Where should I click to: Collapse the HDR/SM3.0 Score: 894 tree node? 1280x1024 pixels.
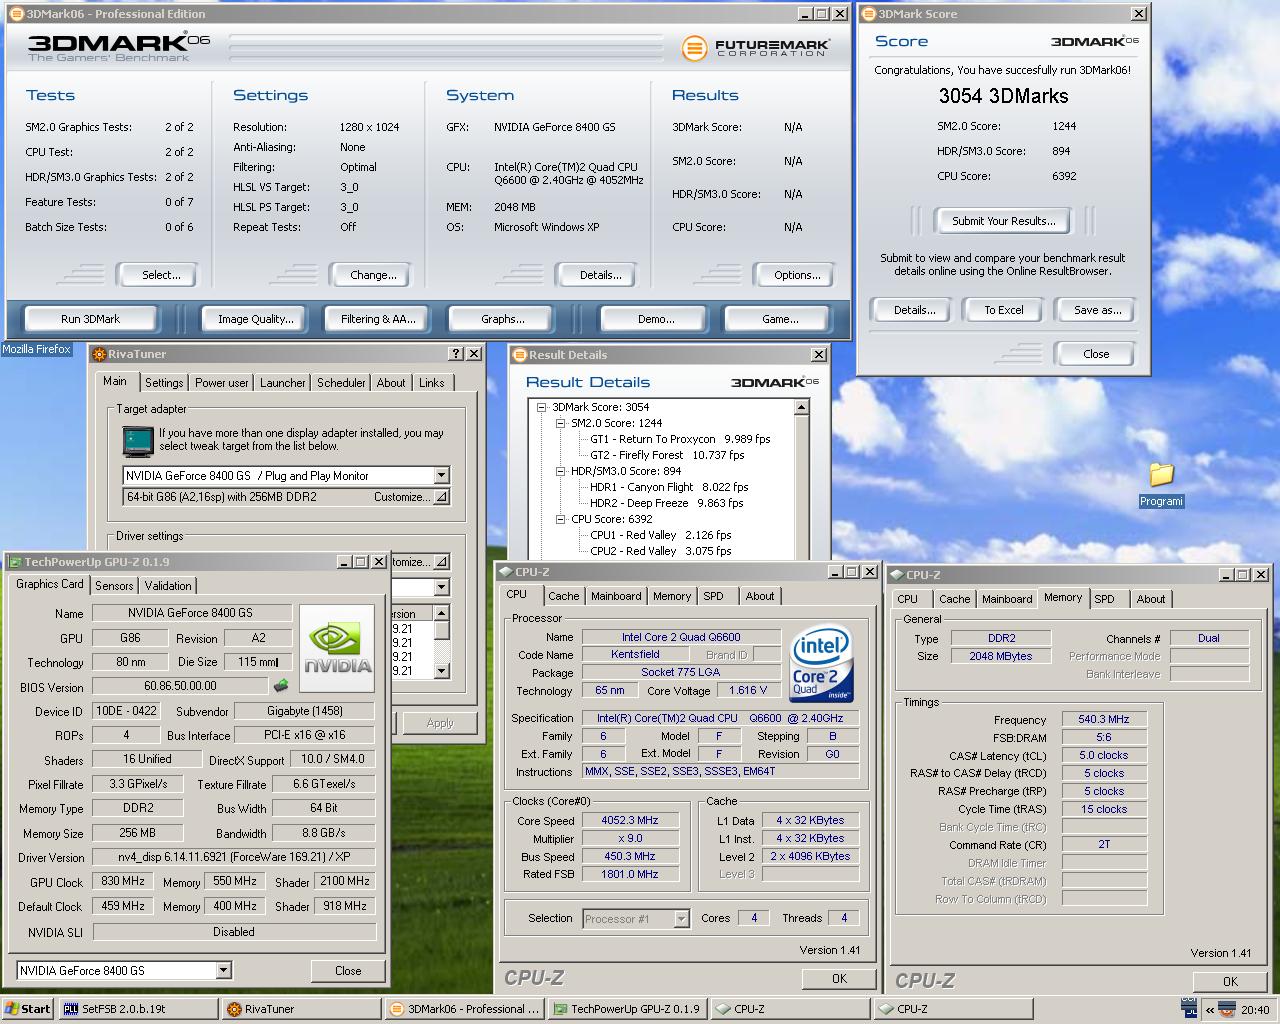(x=561, y=471)
